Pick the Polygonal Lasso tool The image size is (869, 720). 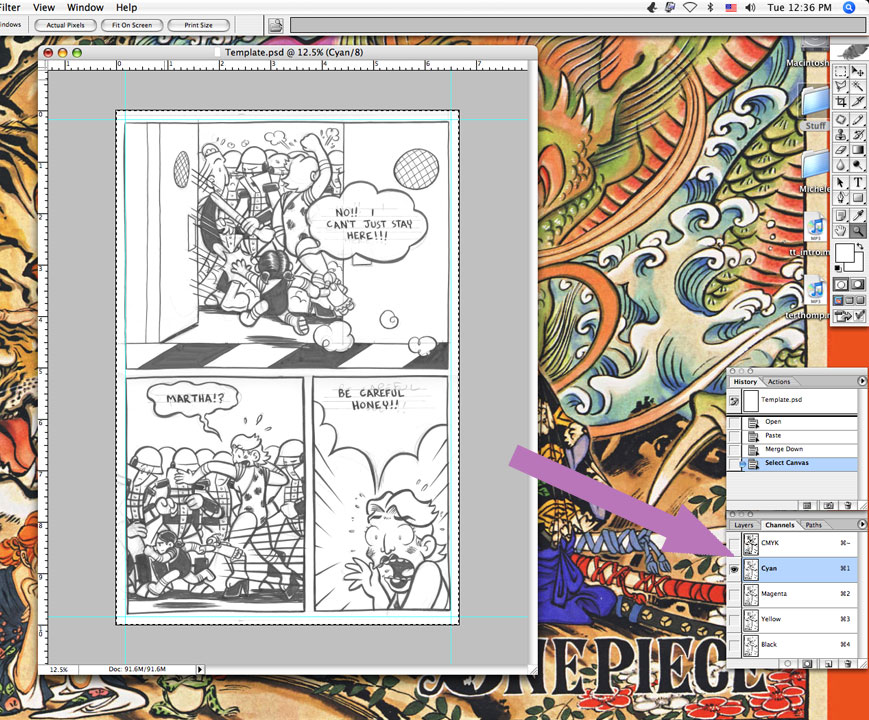point(841,86)
